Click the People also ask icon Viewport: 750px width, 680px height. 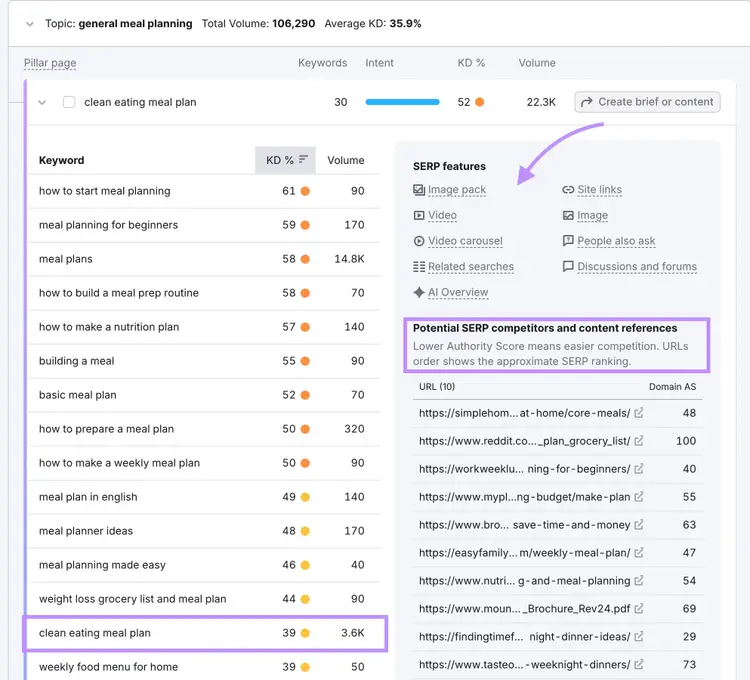click(568, 241)
